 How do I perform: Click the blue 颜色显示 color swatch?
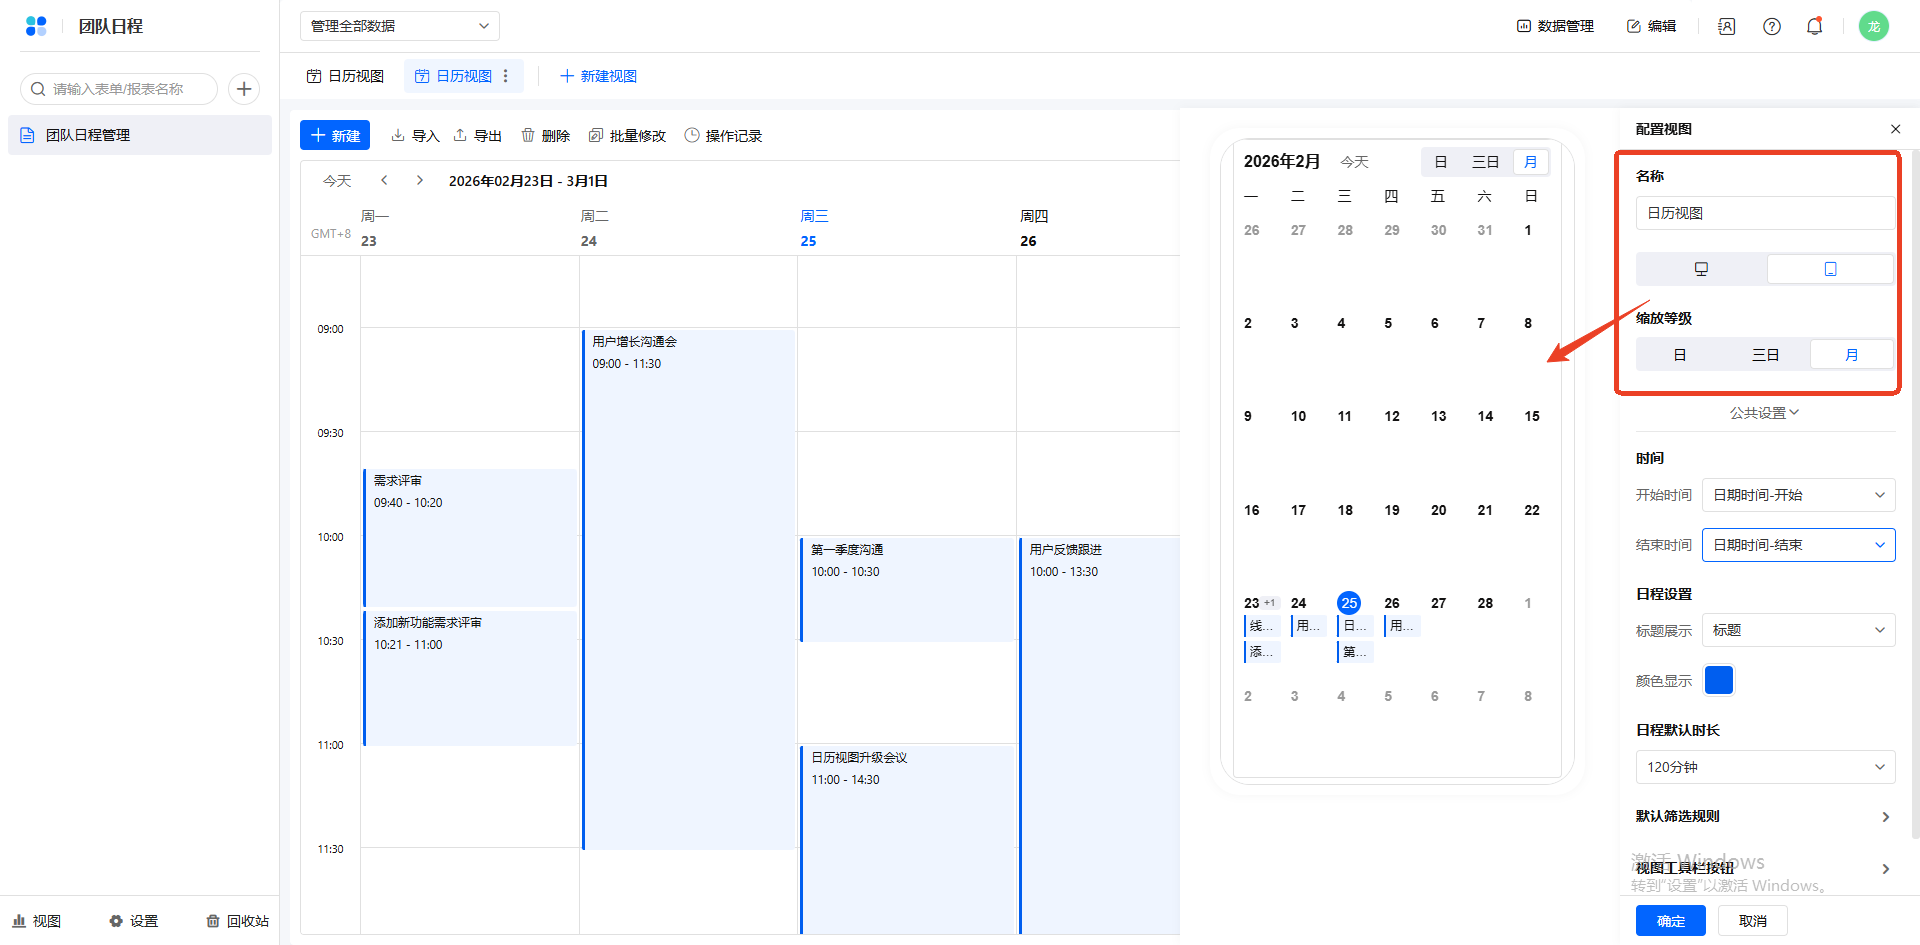[1718, 680]
